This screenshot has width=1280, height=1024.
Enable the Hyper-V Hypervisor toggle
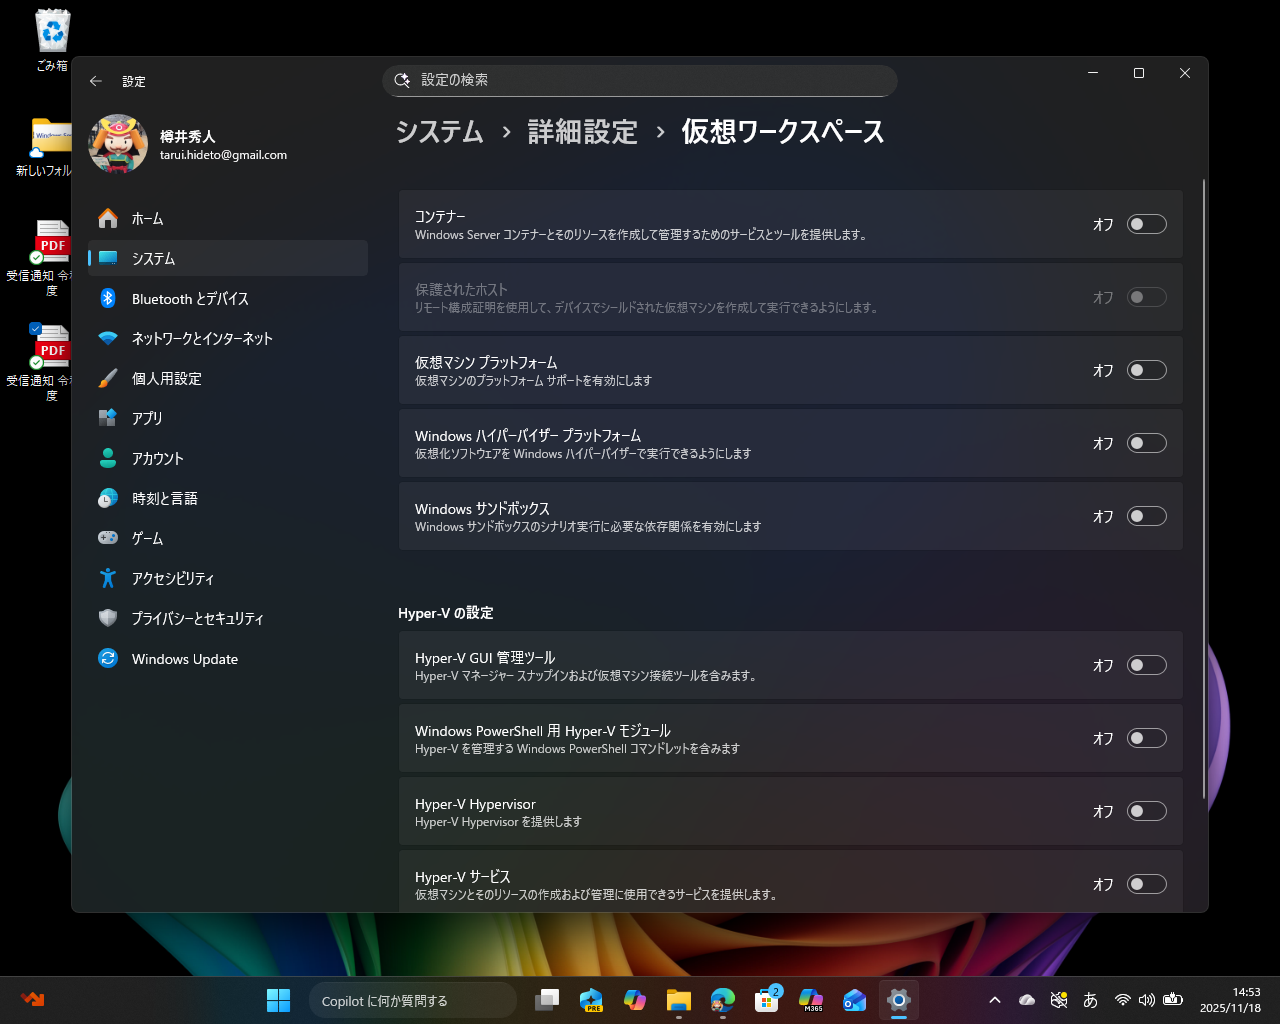pos(1146,811)
